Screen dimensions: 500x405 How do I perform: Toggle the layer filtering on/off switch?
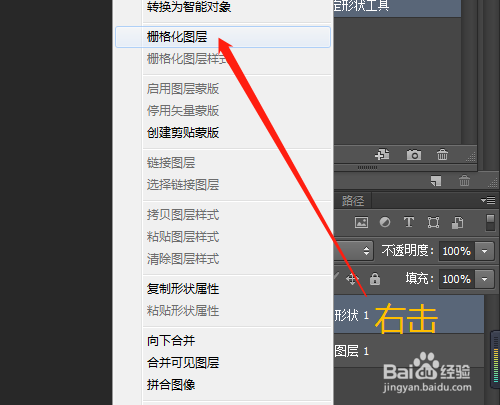click(490, 223)
